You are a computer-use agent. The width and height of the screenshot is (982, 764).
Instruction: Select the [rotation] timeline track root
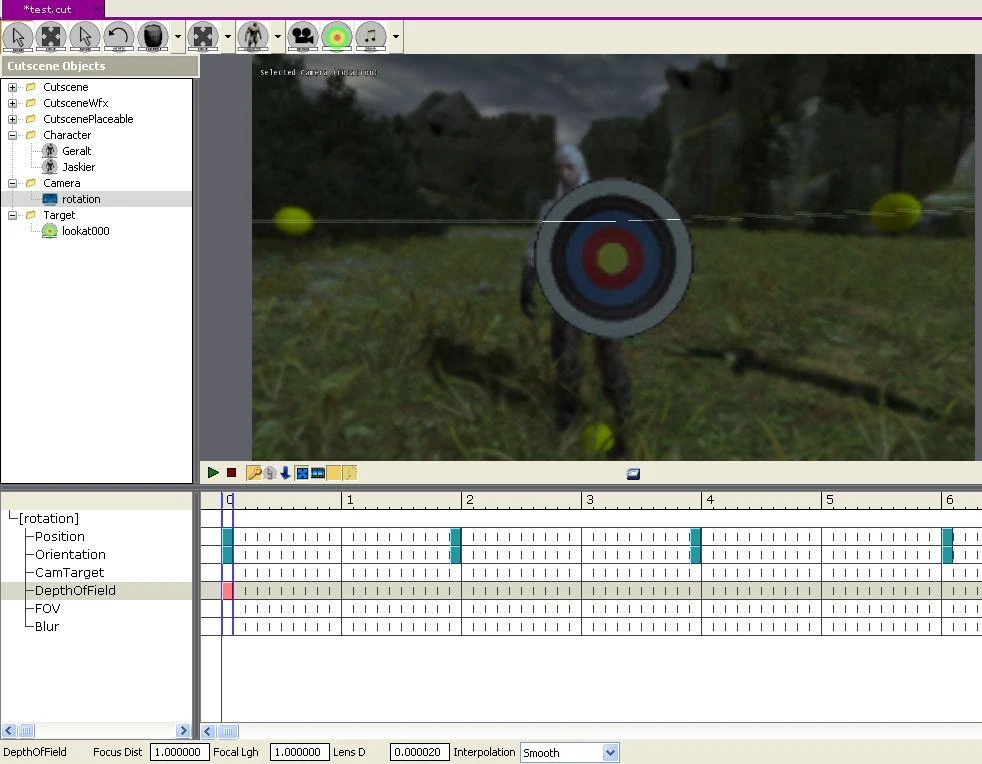coord(49,519)
